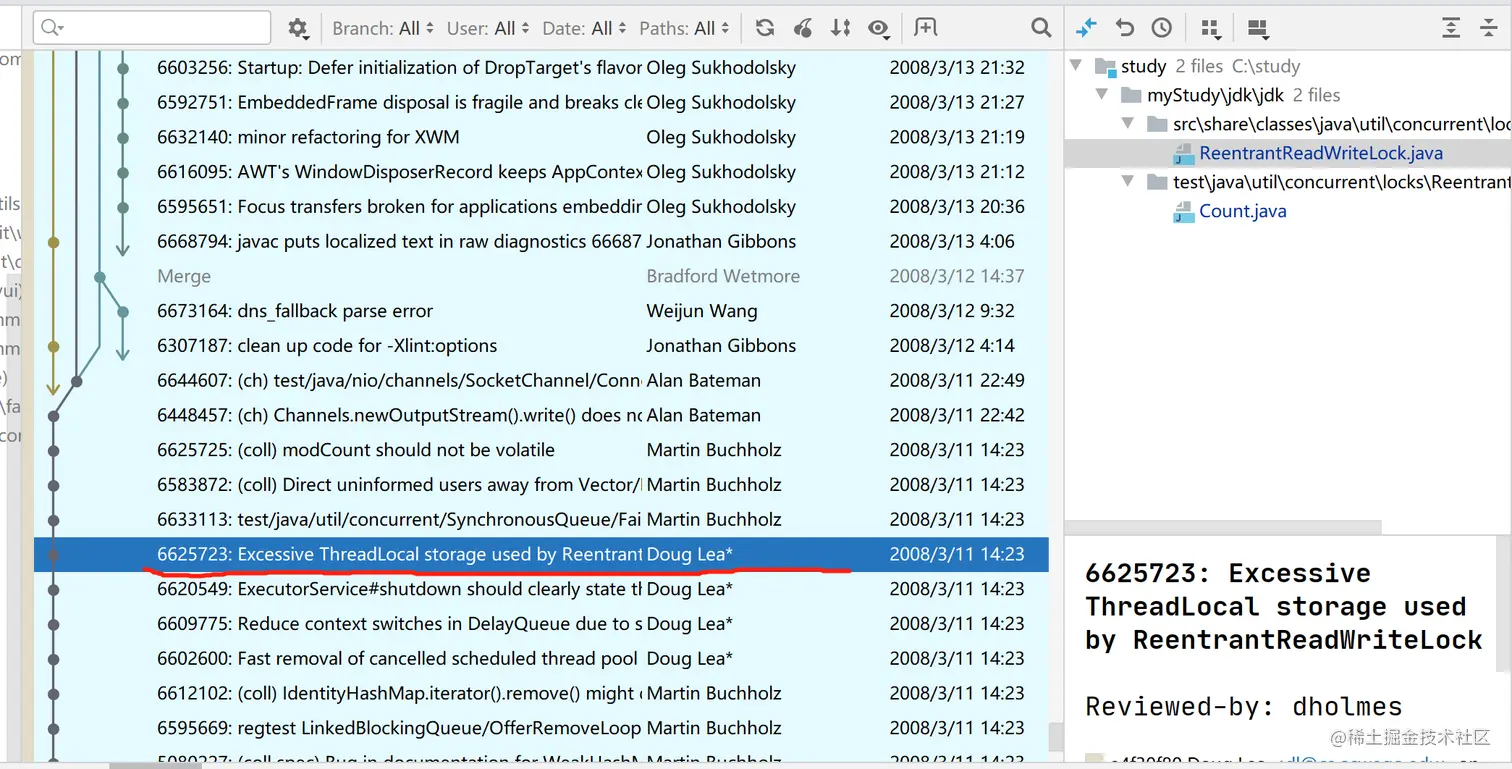Select commit 6612102 IdentityHashMap.iterator().remove()
The width and height of the screenshot is (1512, 769).
541,693
